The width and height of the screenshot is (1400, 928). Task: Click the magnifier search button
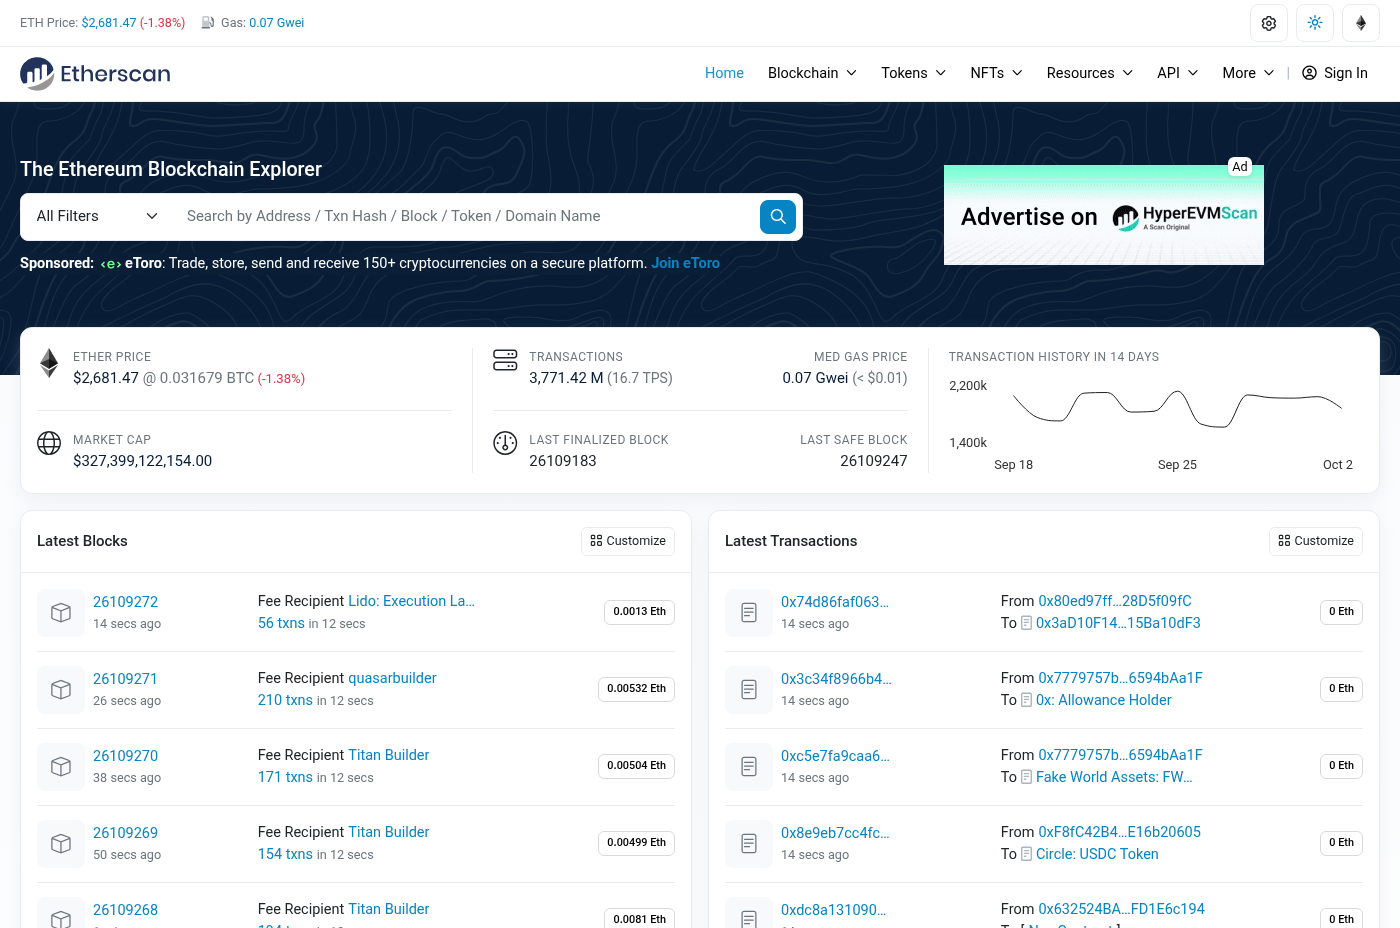[x=778, y=216]
